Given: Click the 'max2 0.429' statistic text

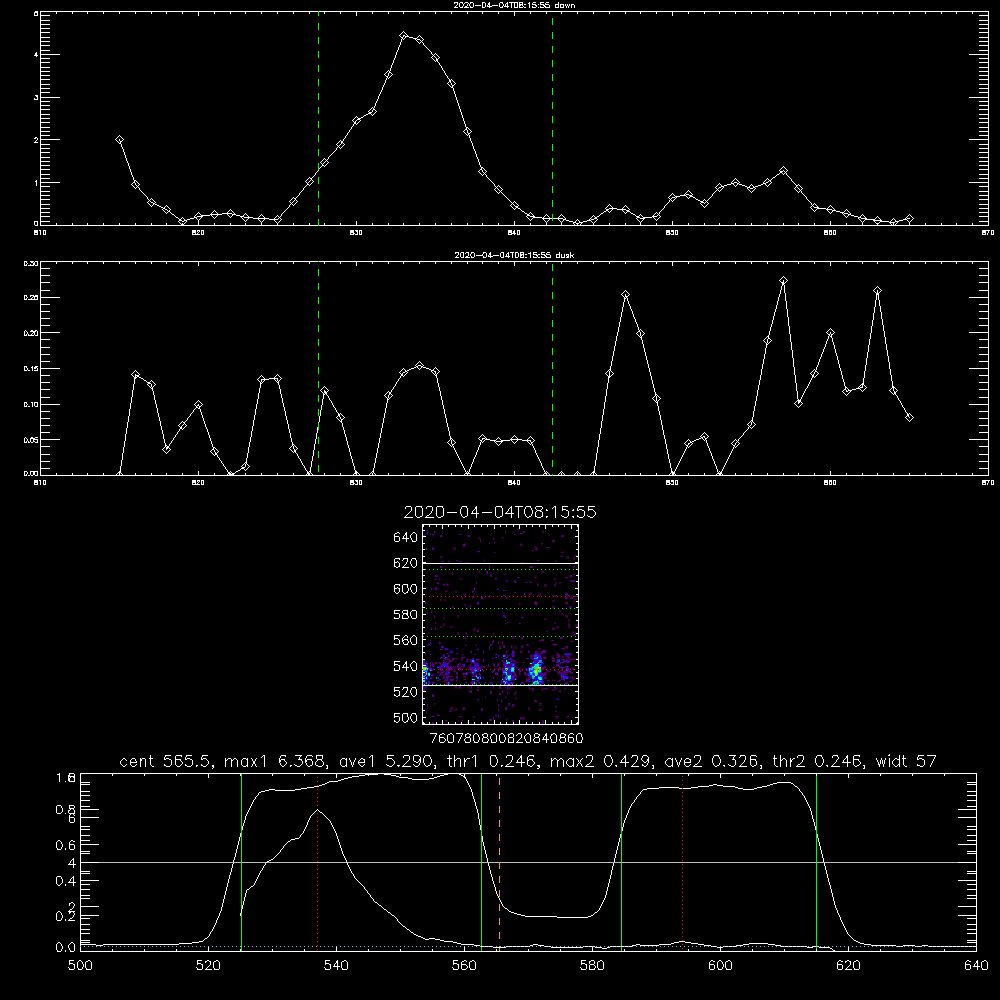Looking at the screenshot, I should tap(597, 761).
